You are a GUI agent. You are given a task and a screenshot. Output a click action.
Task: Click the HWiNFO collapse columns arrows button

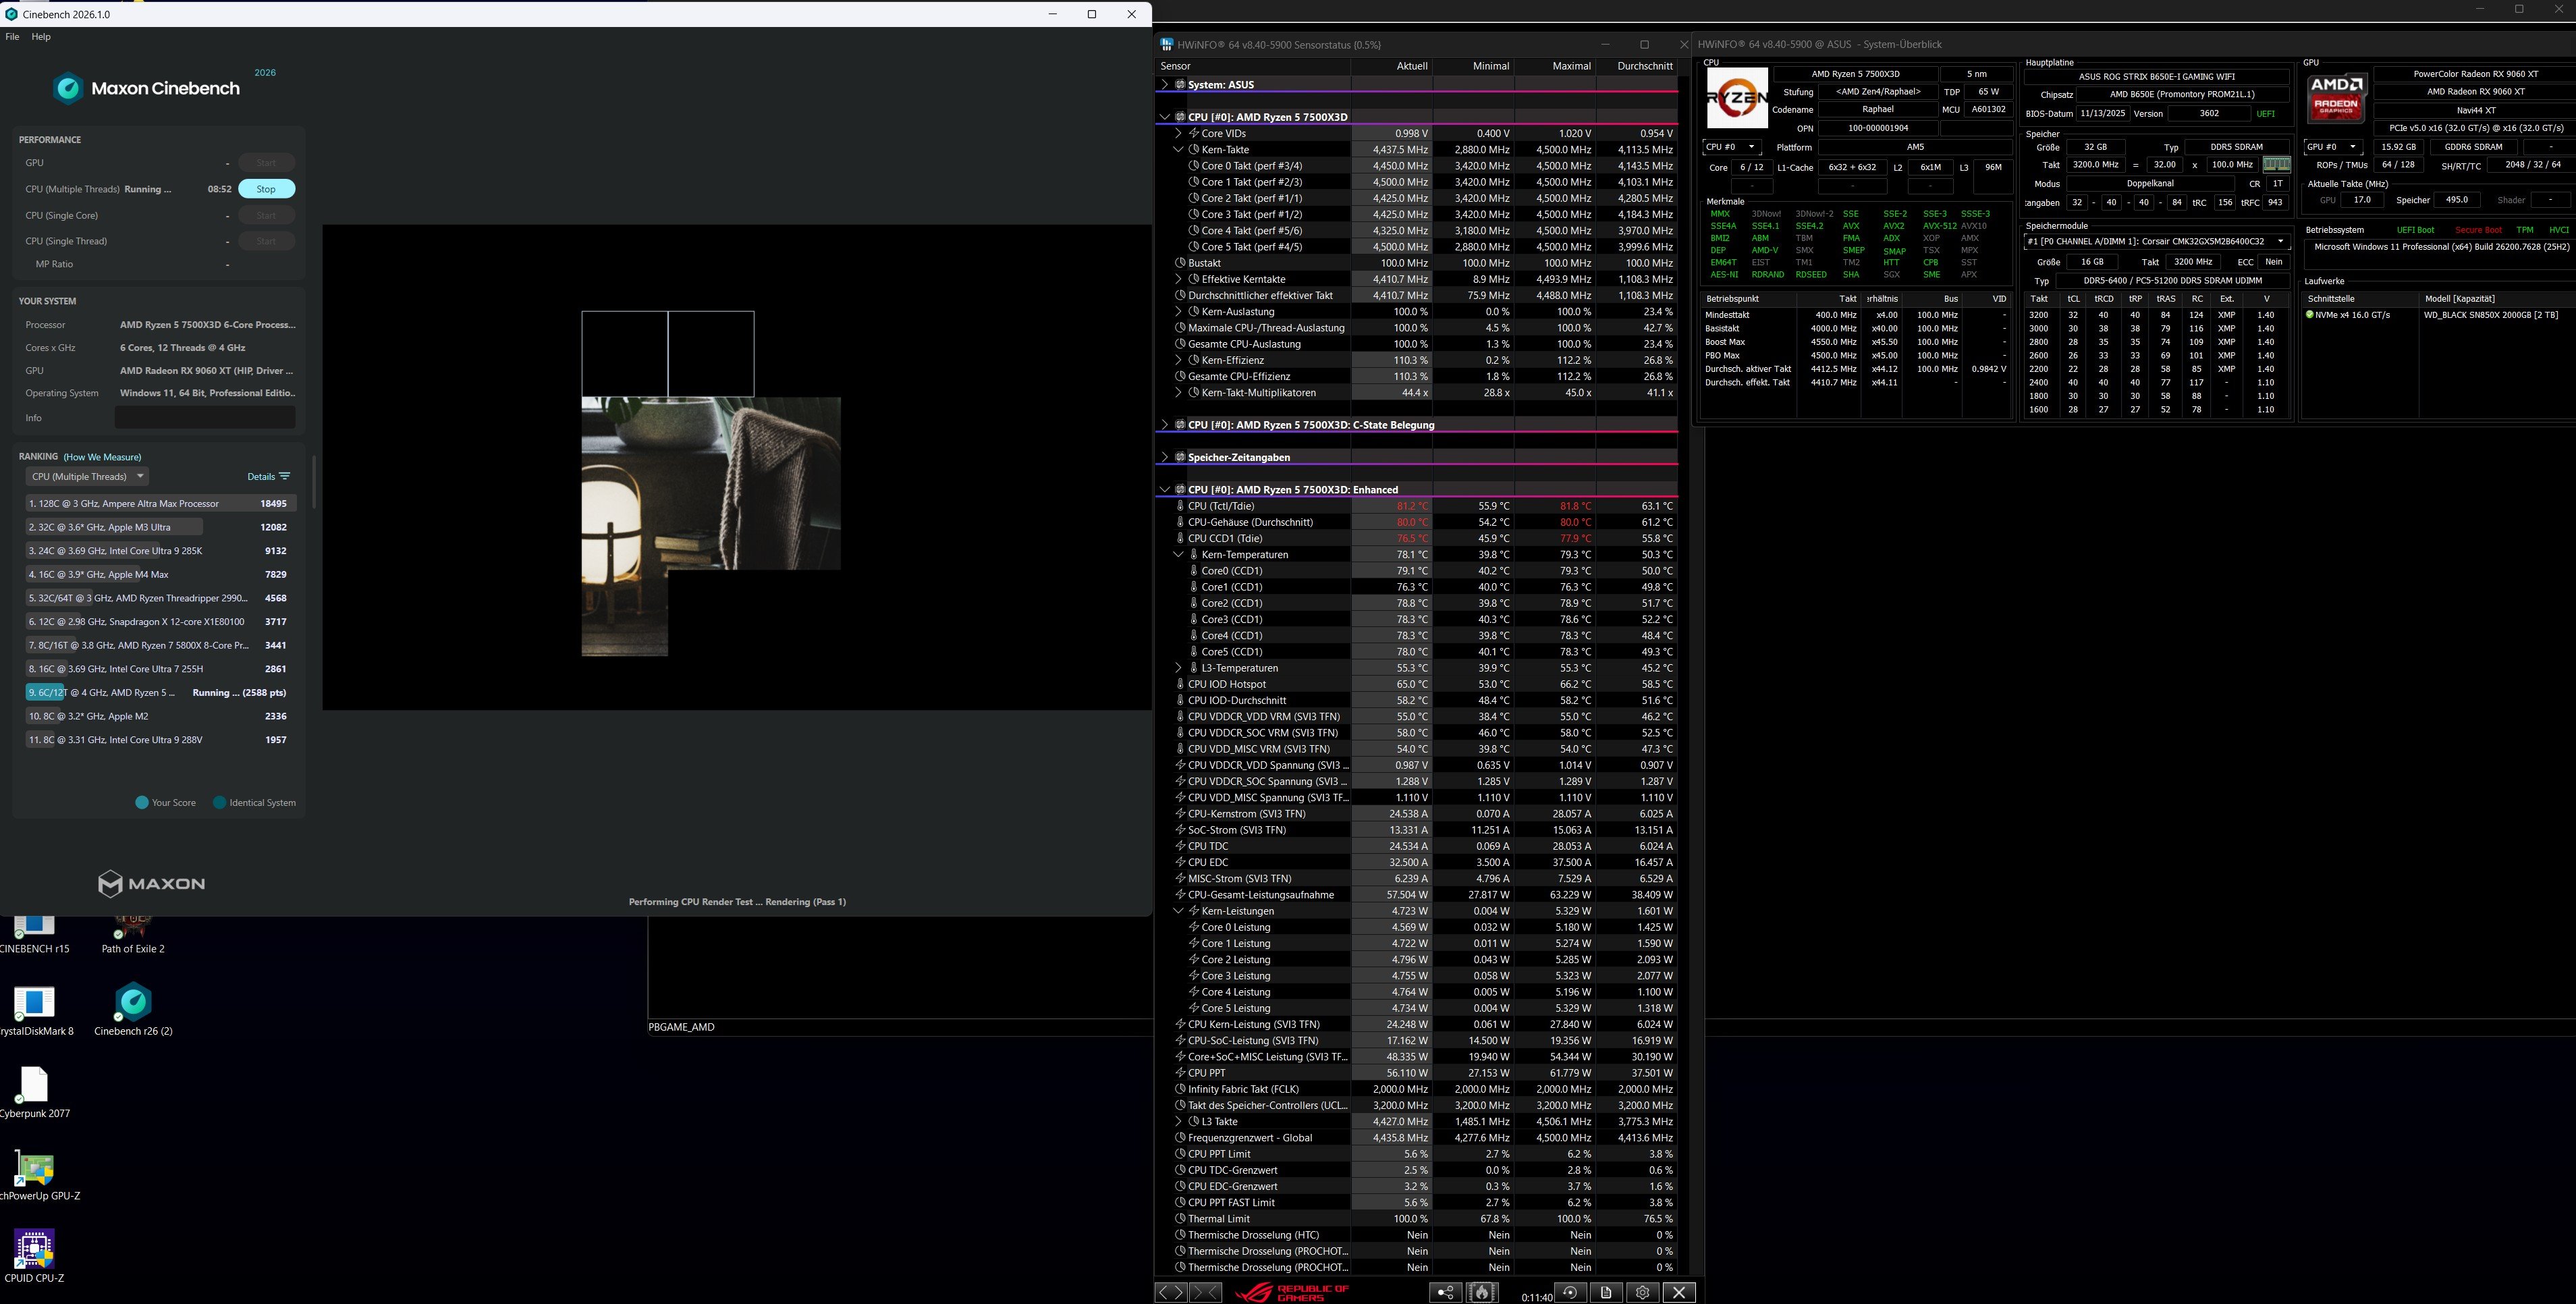point(1205,1292)
